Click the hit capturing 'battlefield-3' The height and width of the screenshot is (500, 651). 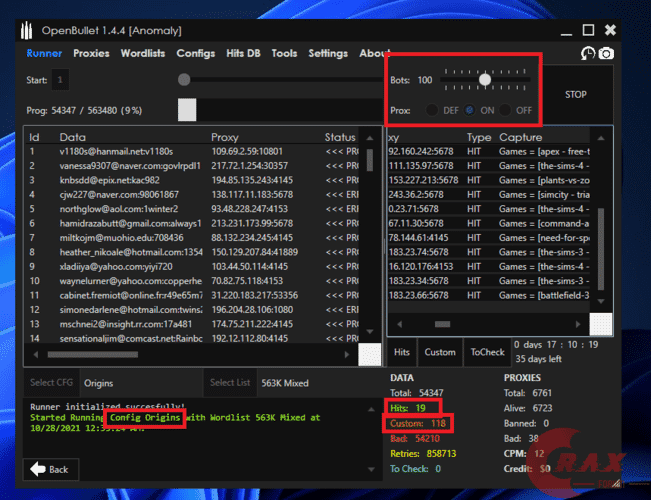coord(489,296)
